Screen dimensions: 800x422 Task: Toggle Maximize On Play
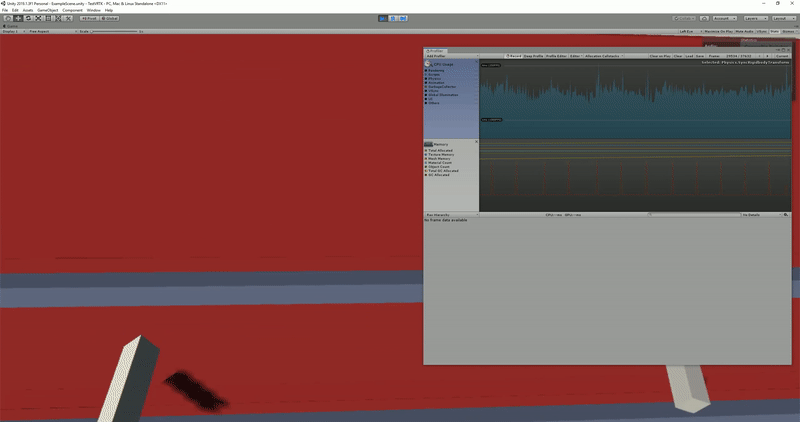[x=718, y=32]
